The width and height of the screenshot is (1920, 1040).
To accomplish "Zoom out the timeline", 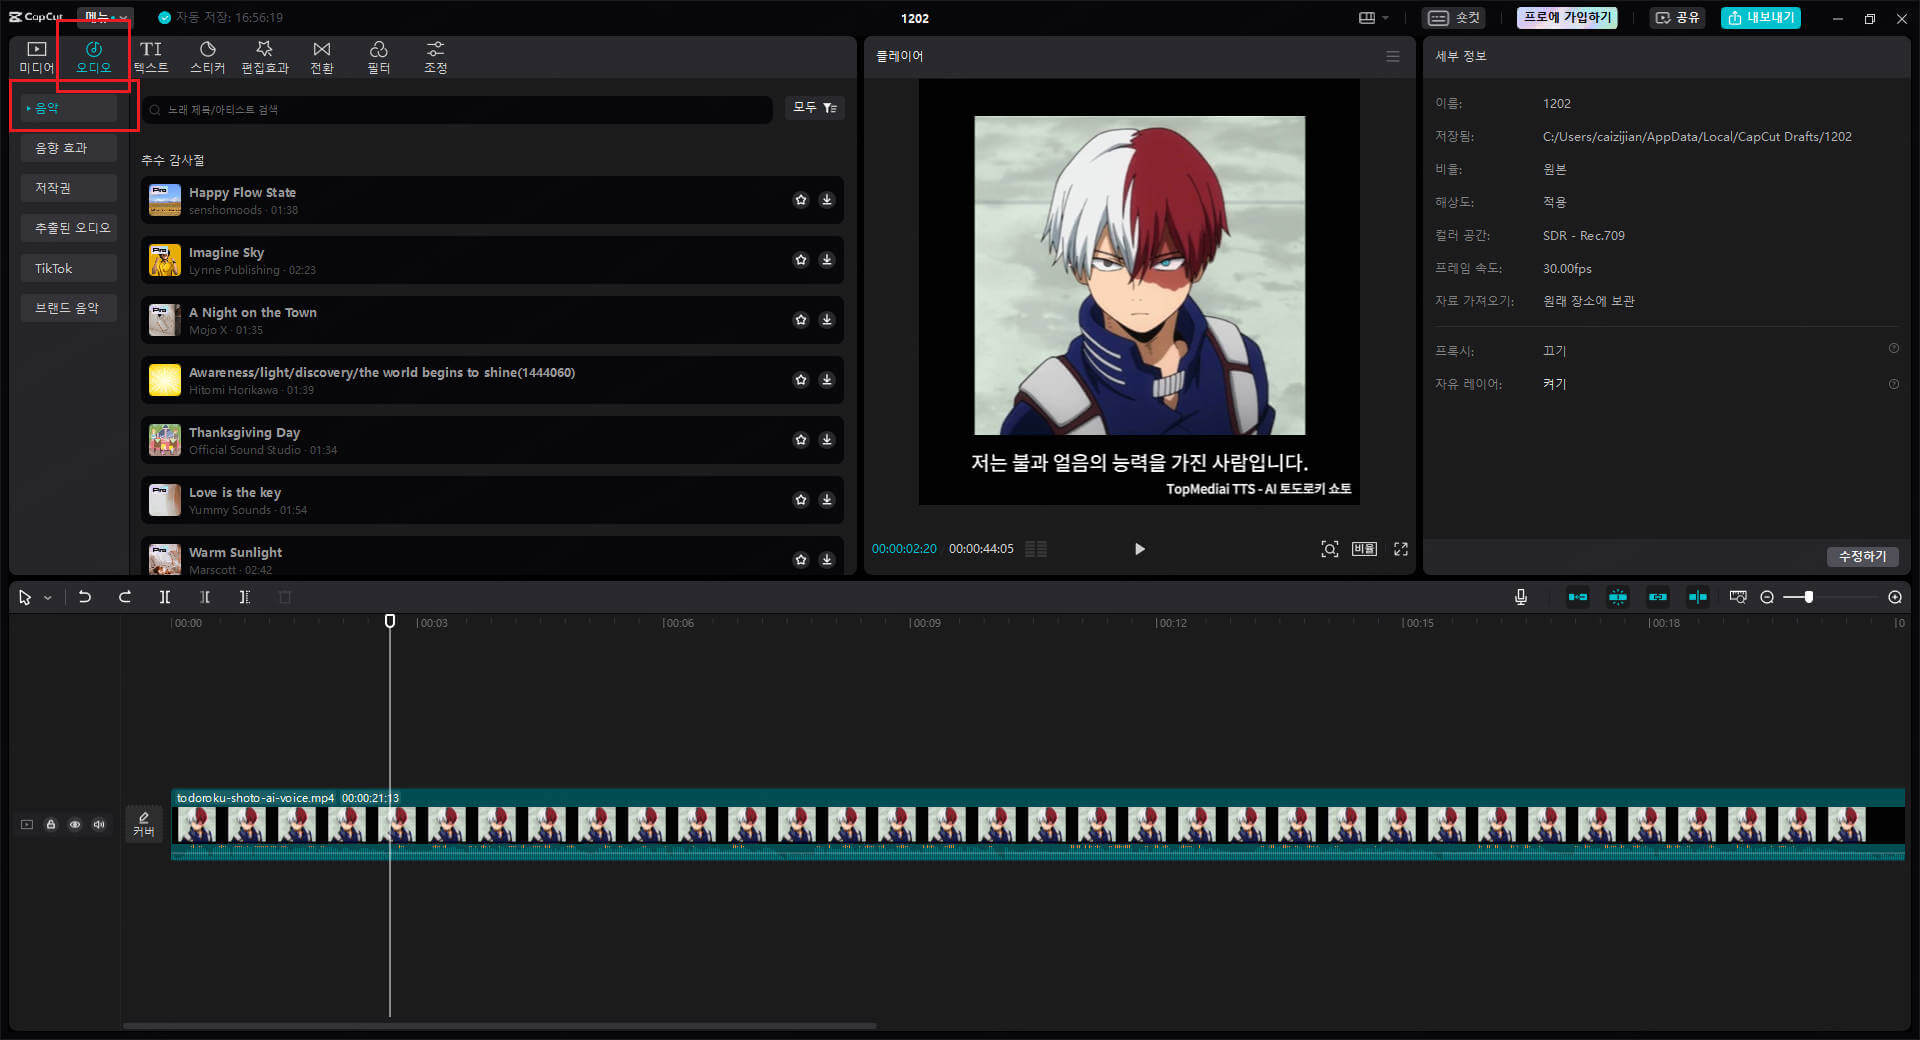I will click(1767, 597).
